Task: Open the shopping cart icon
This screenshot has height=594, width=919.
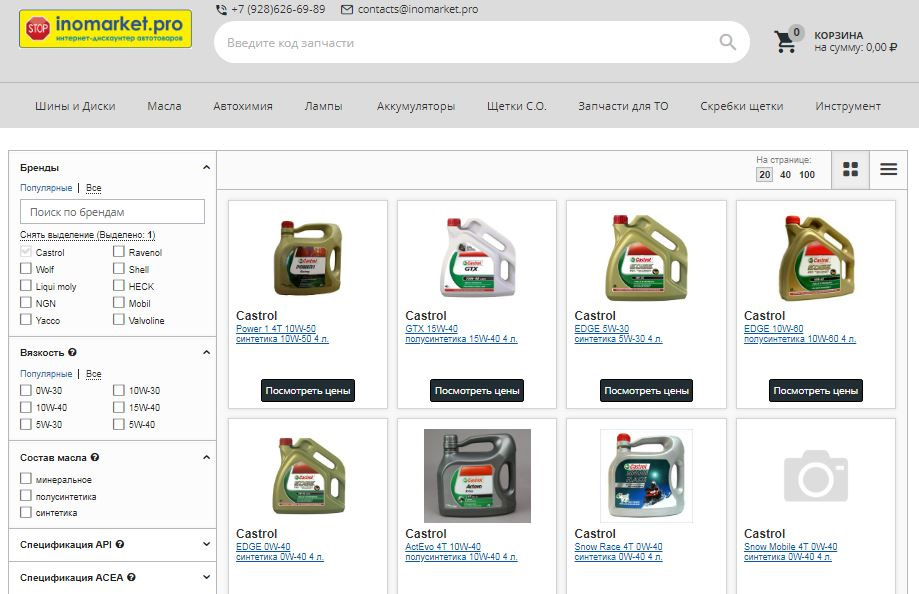Action: click(785, 42)
